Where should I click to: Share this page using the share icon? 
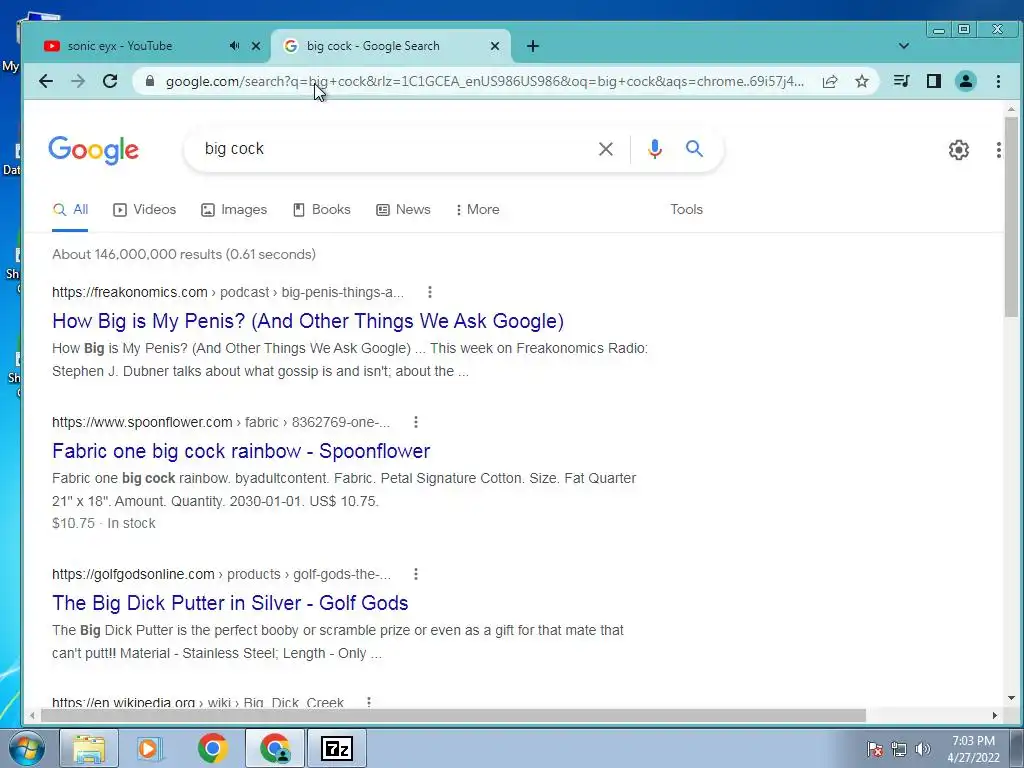tap(830, 81)
